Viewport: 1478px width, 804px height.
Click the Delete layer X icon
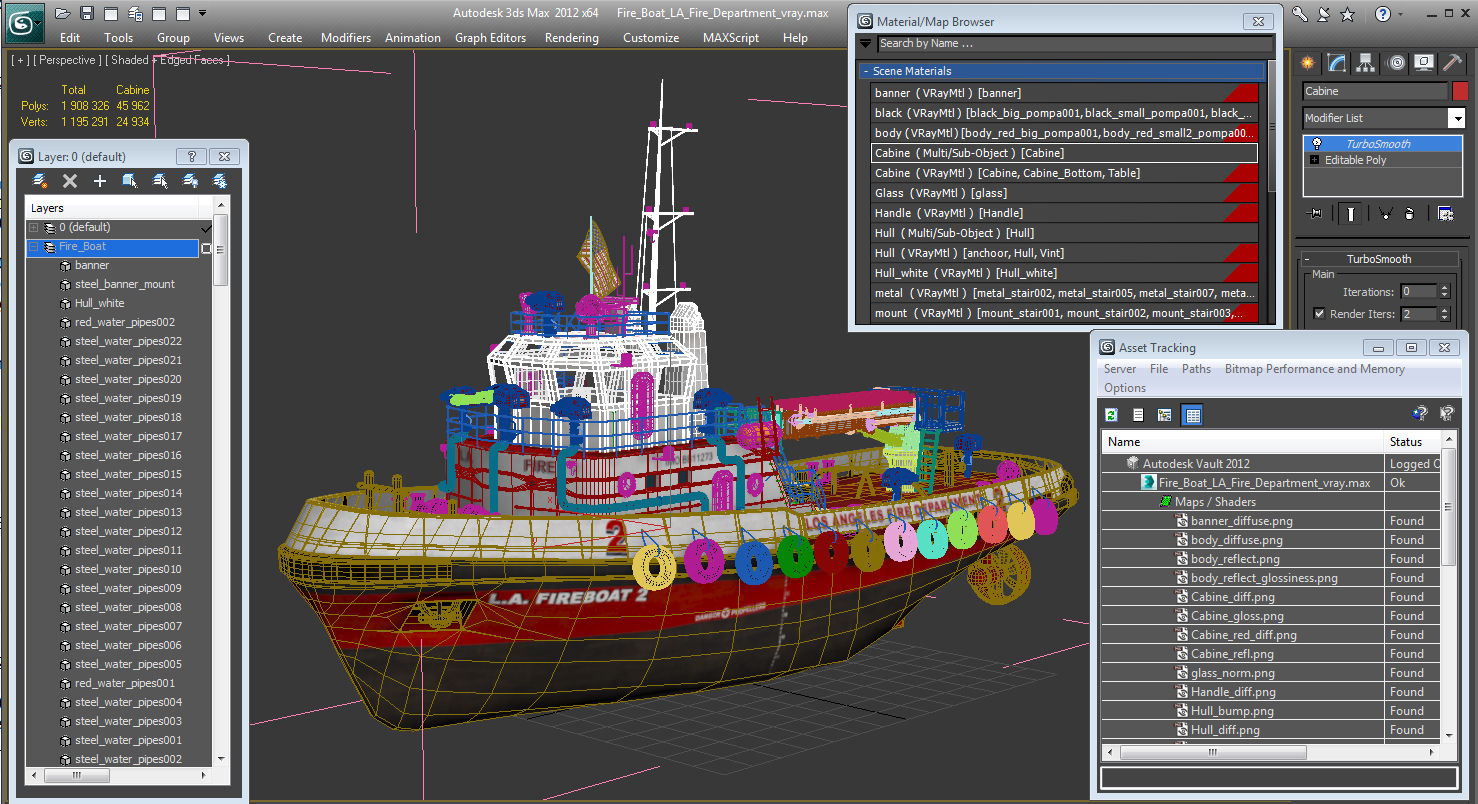pyautogui.click(x=70, y=181)
